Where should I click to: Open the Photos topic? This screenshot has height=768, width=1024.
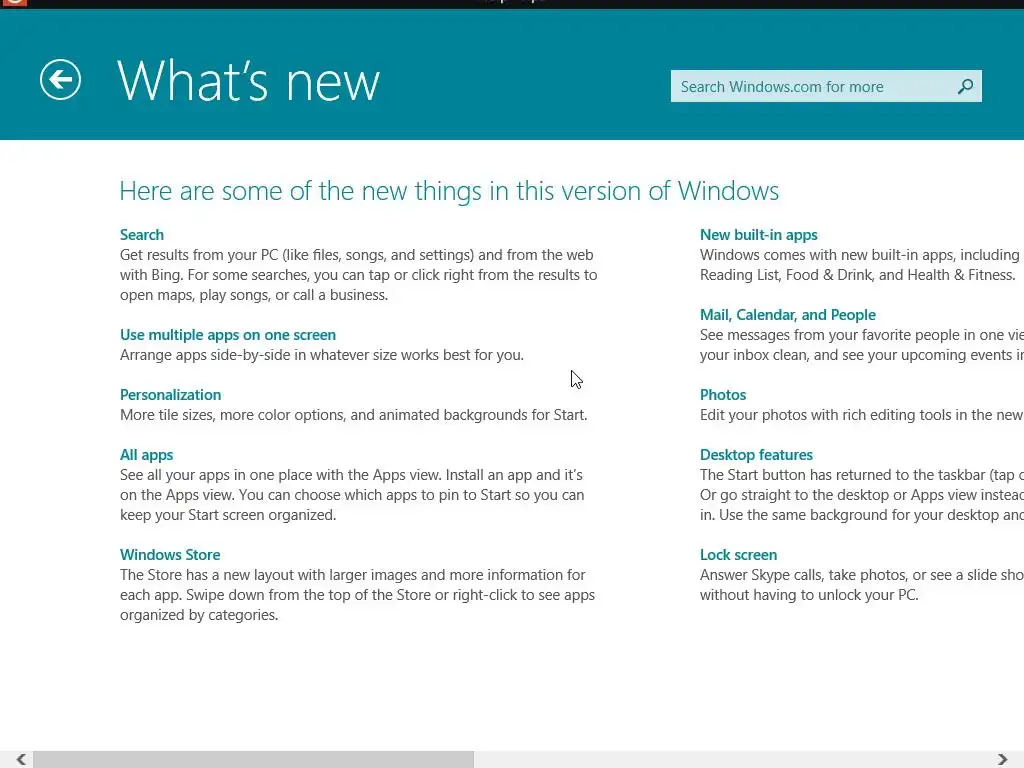click(x=723, y=394)
